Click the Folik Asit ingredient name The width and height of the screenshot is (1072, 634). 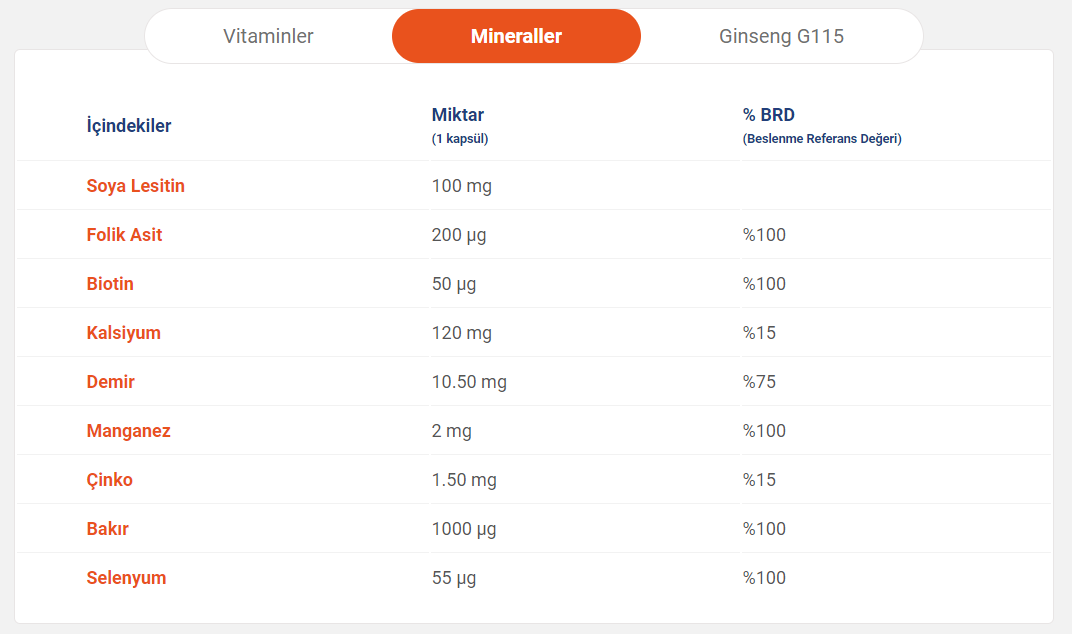click(x=124, y=235)
